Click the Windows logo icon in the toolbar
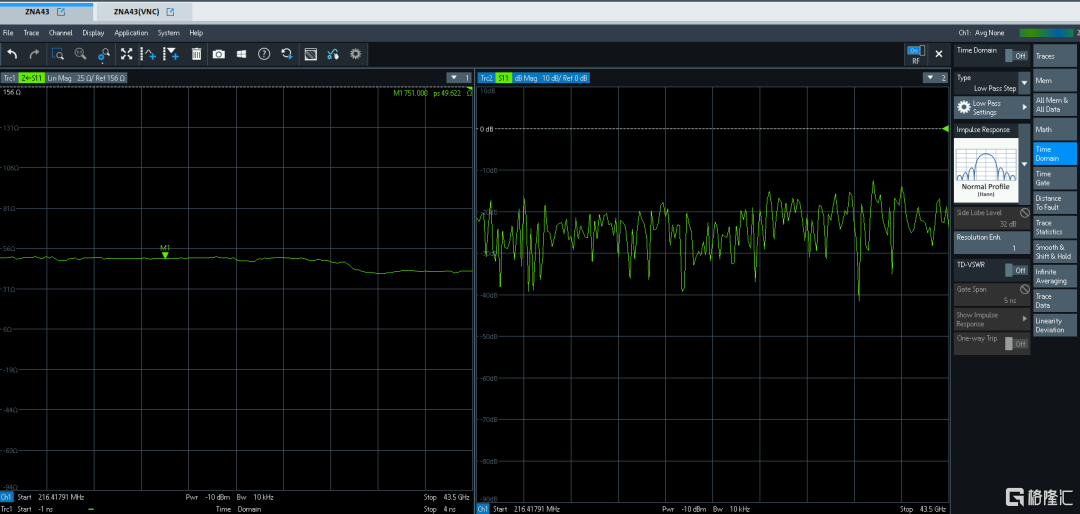 point(241,54)
